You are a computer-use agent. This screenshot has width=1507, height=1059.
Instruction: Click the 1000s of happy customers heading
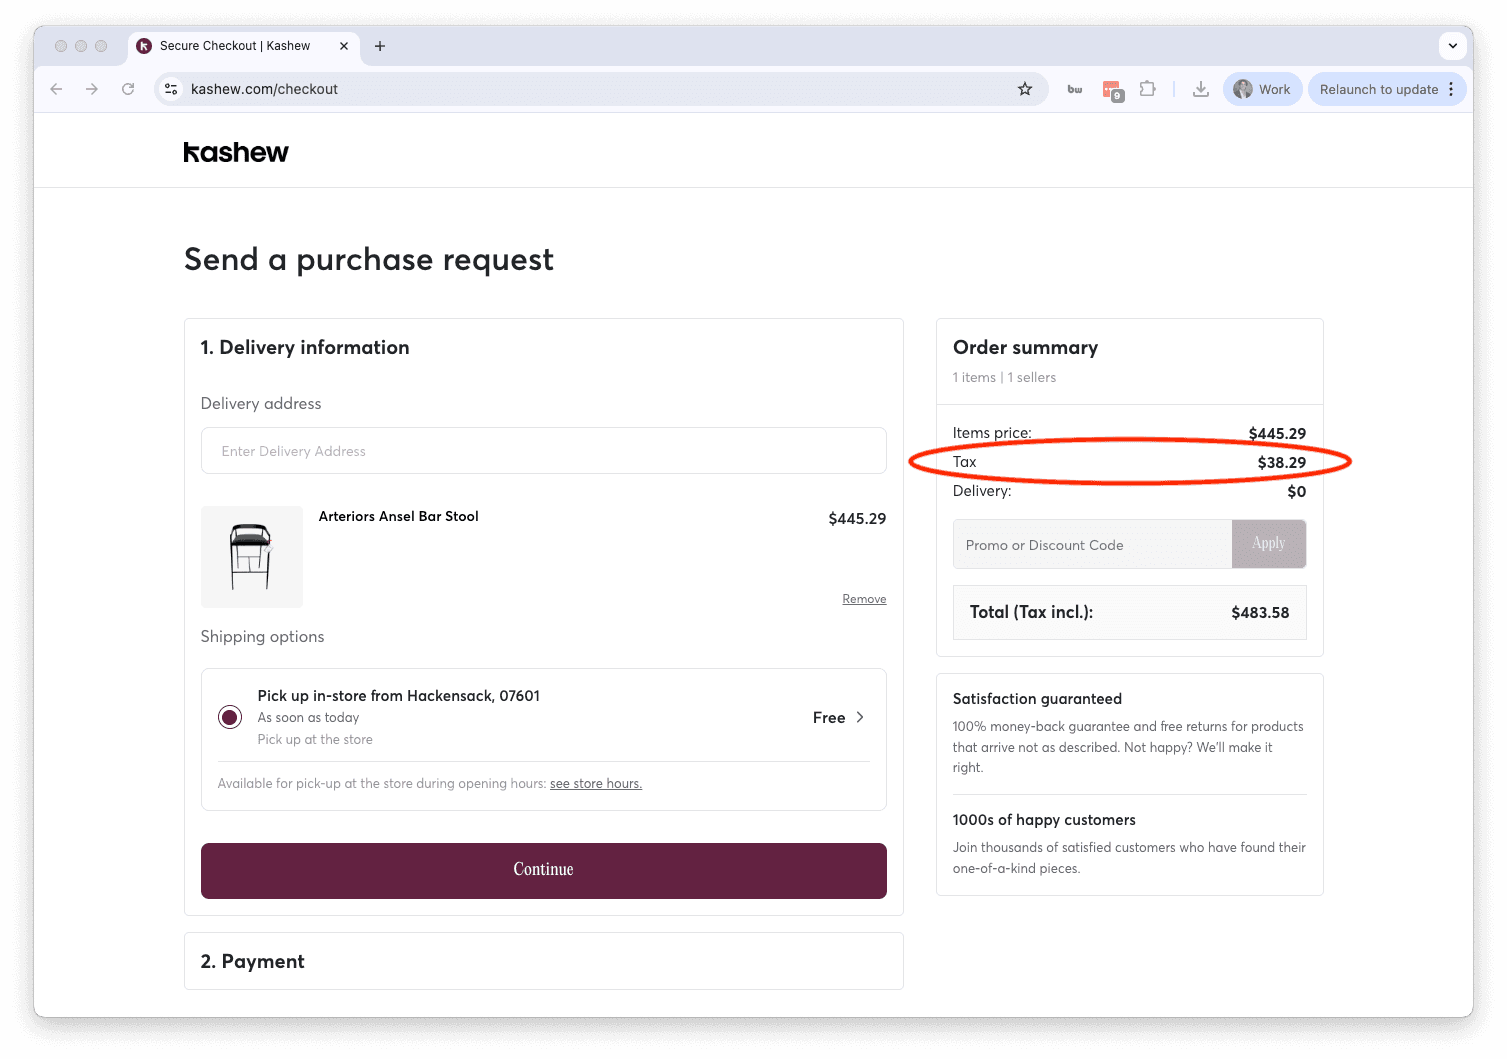click(x=1044, y=820)
